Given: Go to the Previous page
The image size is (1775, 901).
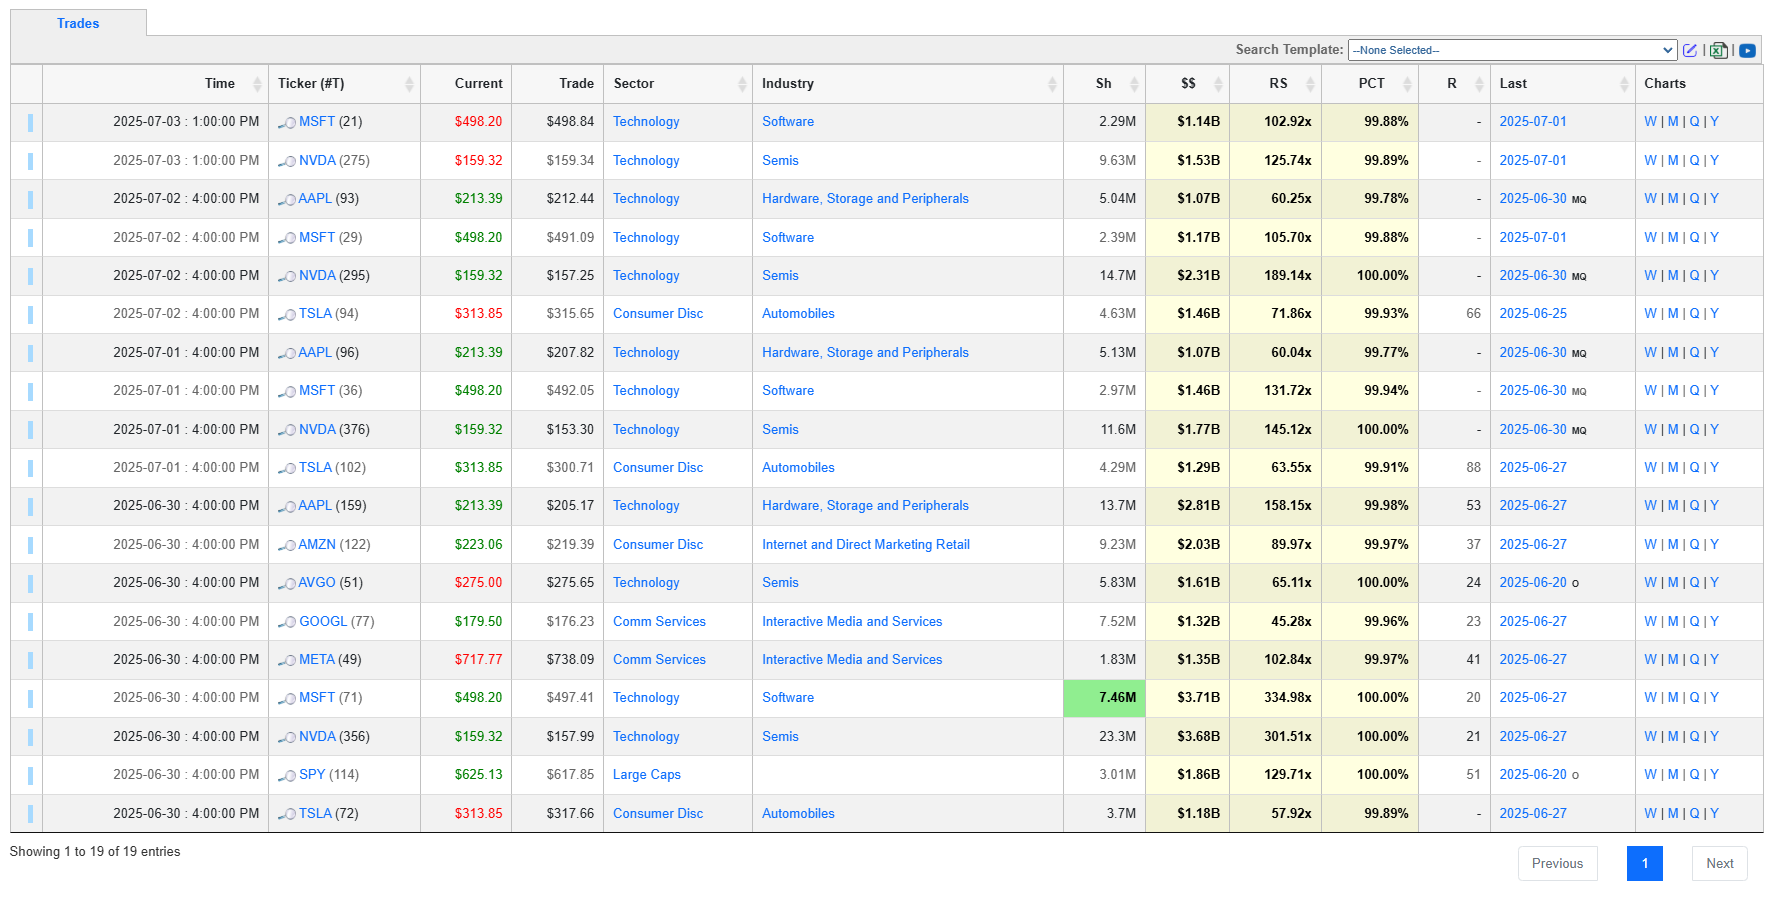Looking at the screenshot, I should (x=1557, y=864).
